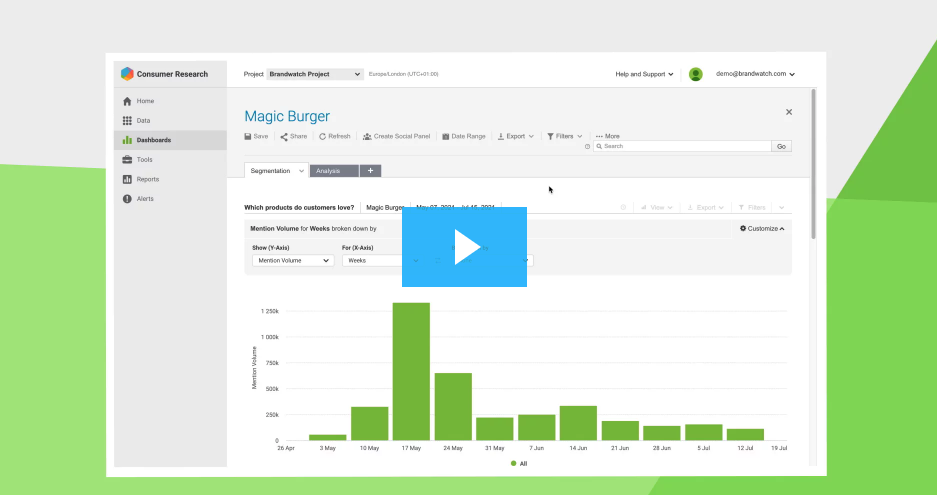Screen dimensions: 937x495
Task: Save the Magic Burger dashboard
Action: click(256, 136)
